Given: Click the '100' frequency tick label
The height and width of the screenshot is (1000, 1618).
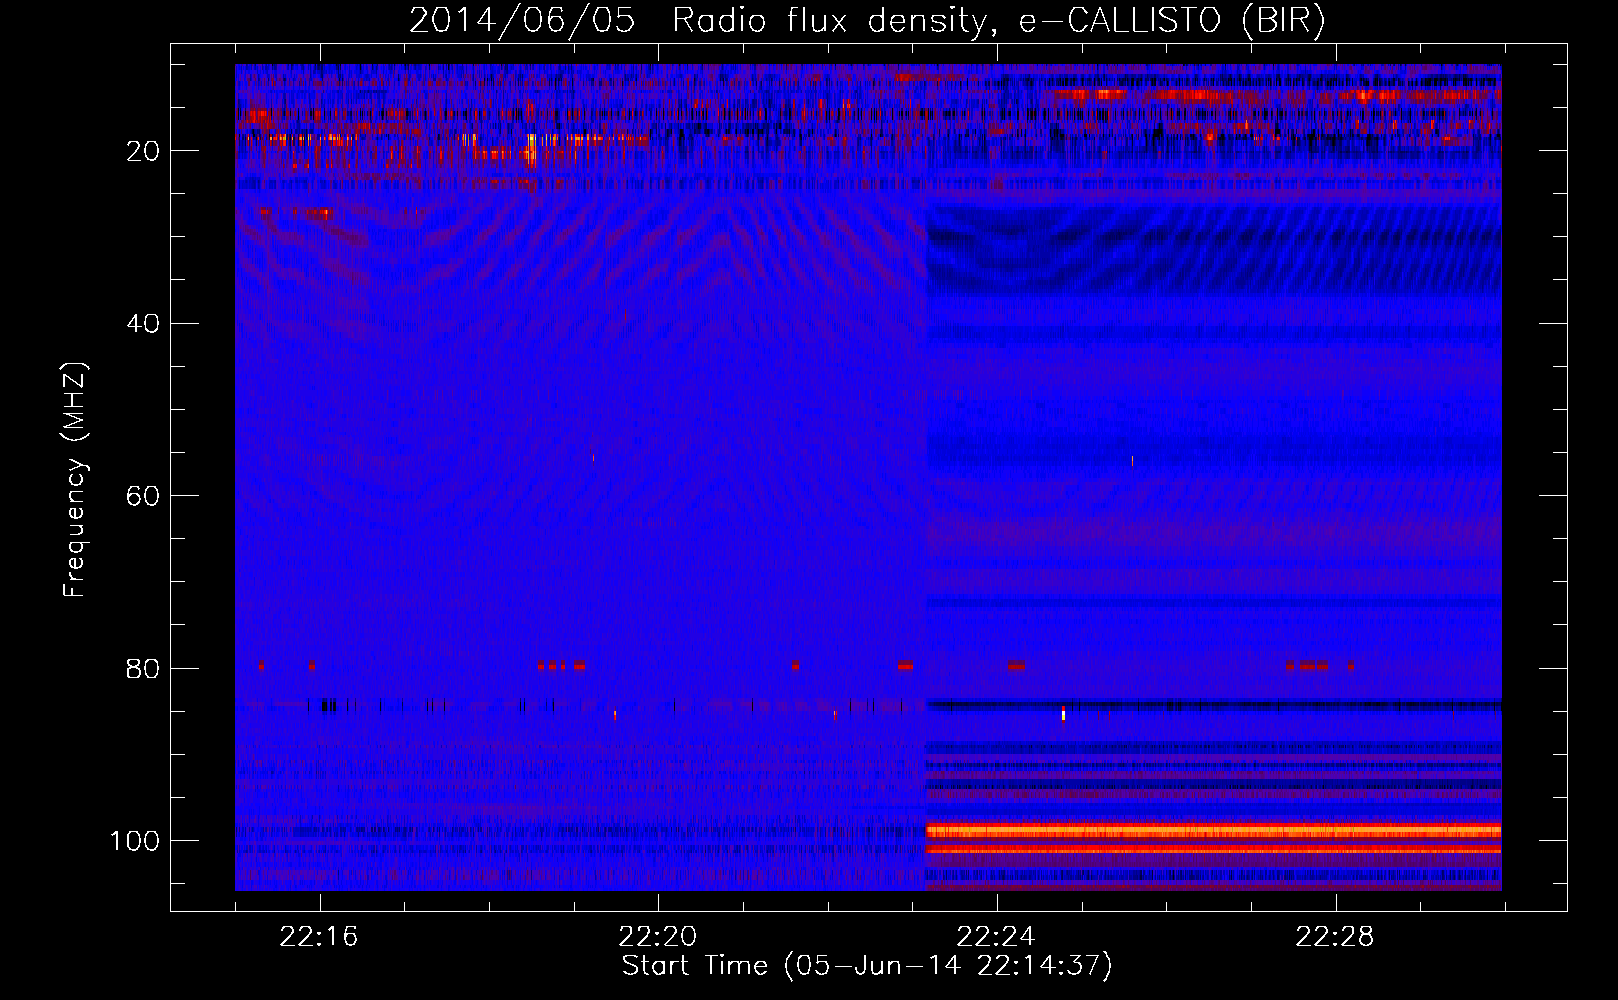Looking at the screenshot, I should coord(135,841).
